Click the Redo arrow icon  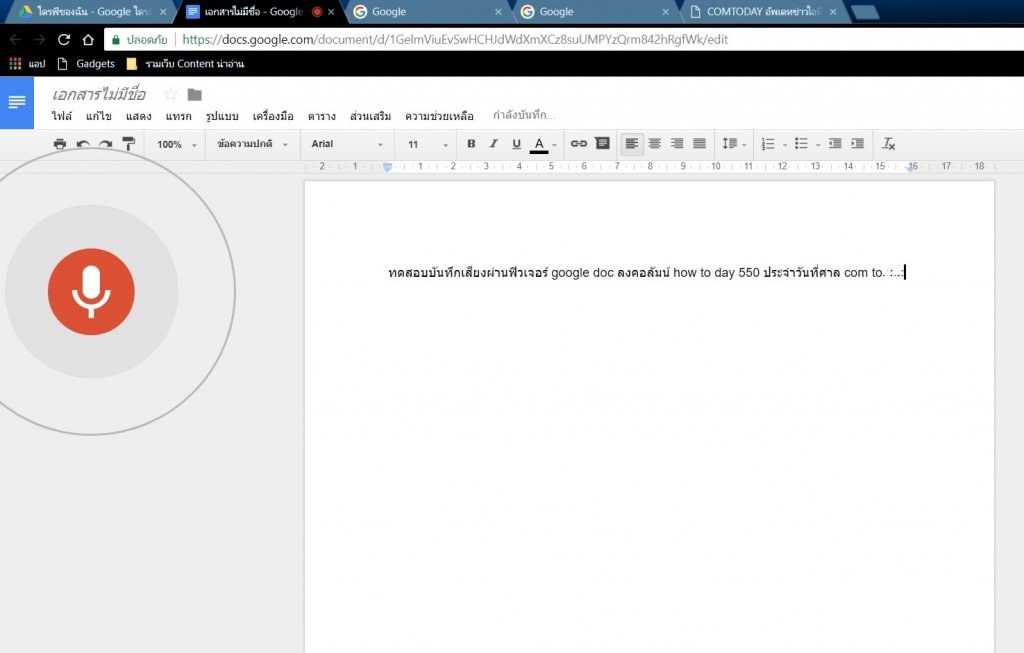(x=105, y=143)
